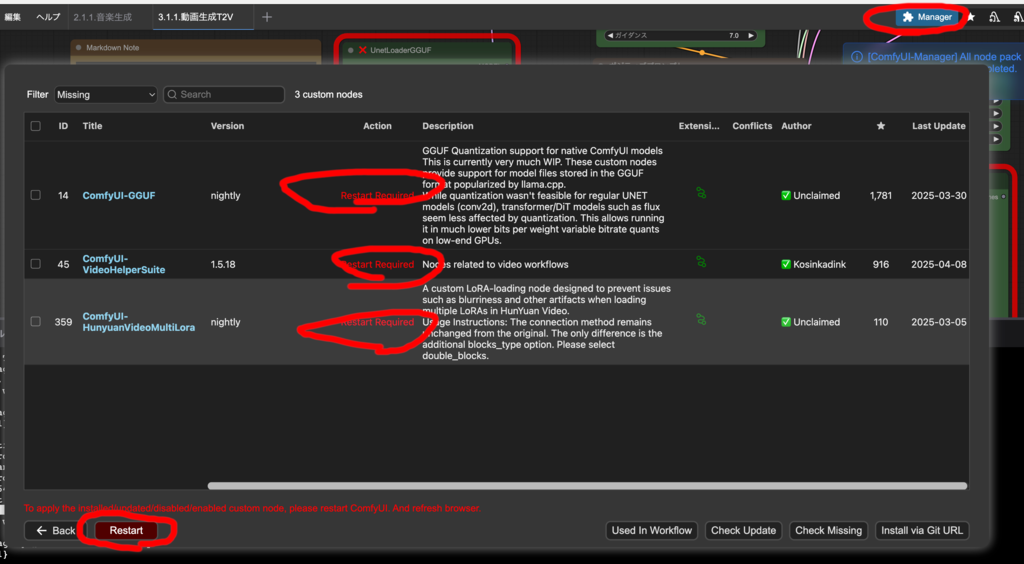Screen dimensions: 1024x564
Task: Open the Manager from the top bar
Action: click(x=927, y=18)
